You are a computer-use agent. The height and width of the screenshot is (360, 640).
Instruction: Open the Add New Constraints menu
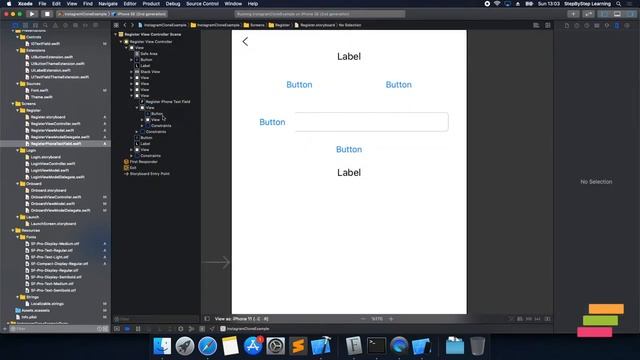(x=529, y=319)
